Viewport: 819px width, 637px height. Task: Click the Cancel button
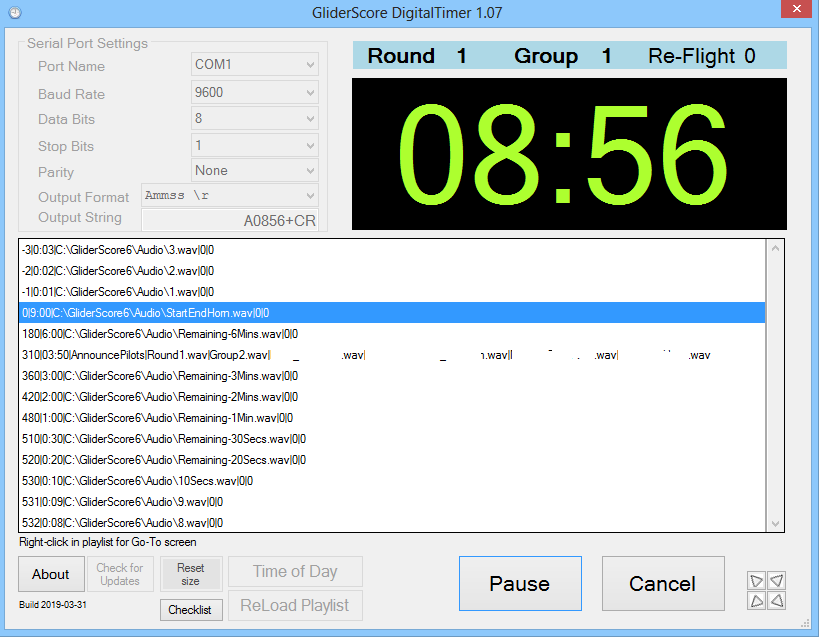click(x=663, y=583)
